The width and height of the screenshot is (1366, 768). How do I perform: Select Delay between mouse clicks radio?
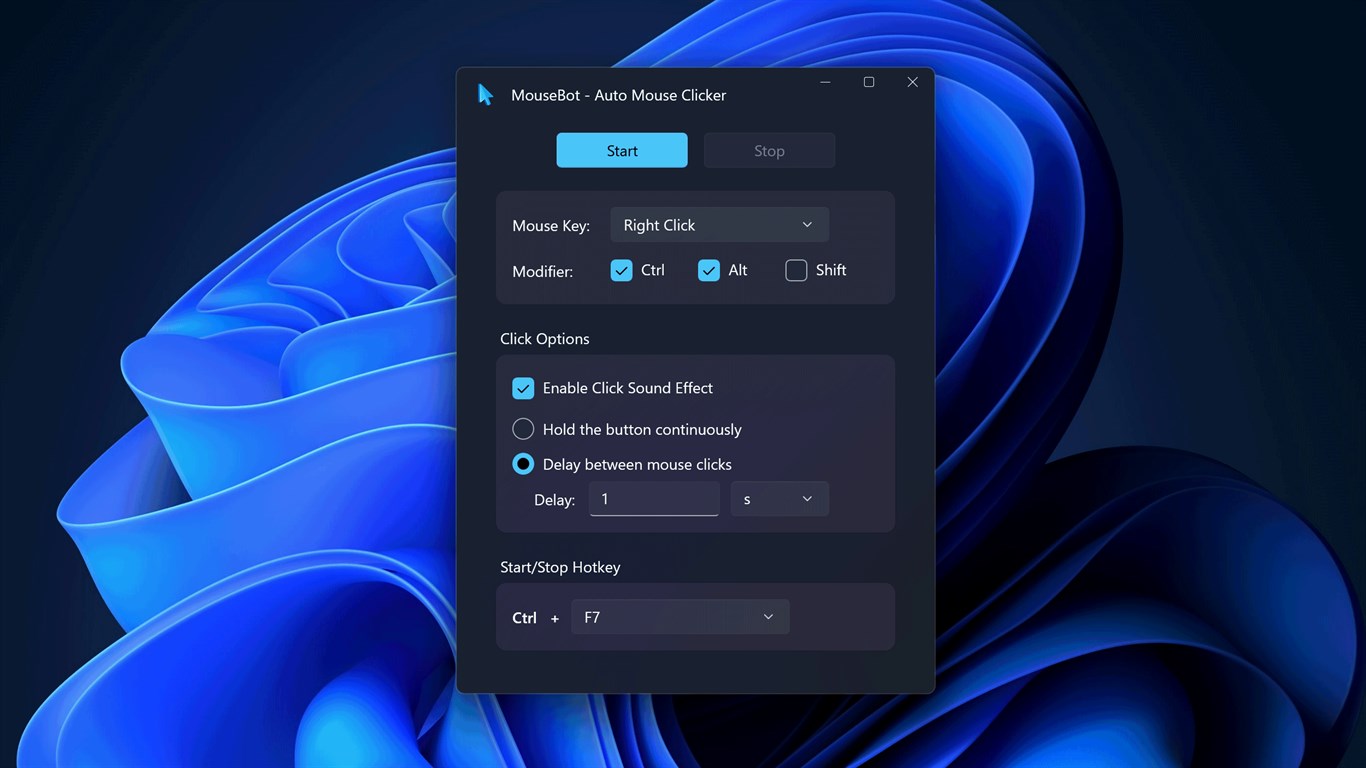[x=523, y=464]
